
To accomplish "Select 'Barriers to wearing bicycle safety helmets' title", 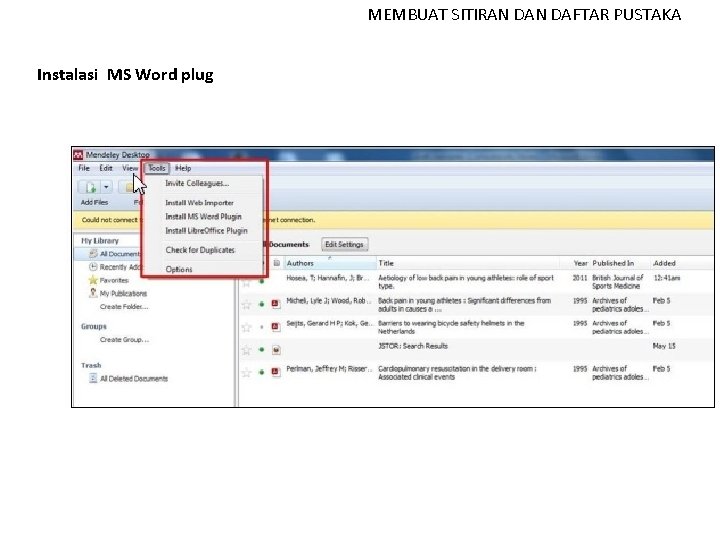I will pyautogui.click(x=451, y=327).
